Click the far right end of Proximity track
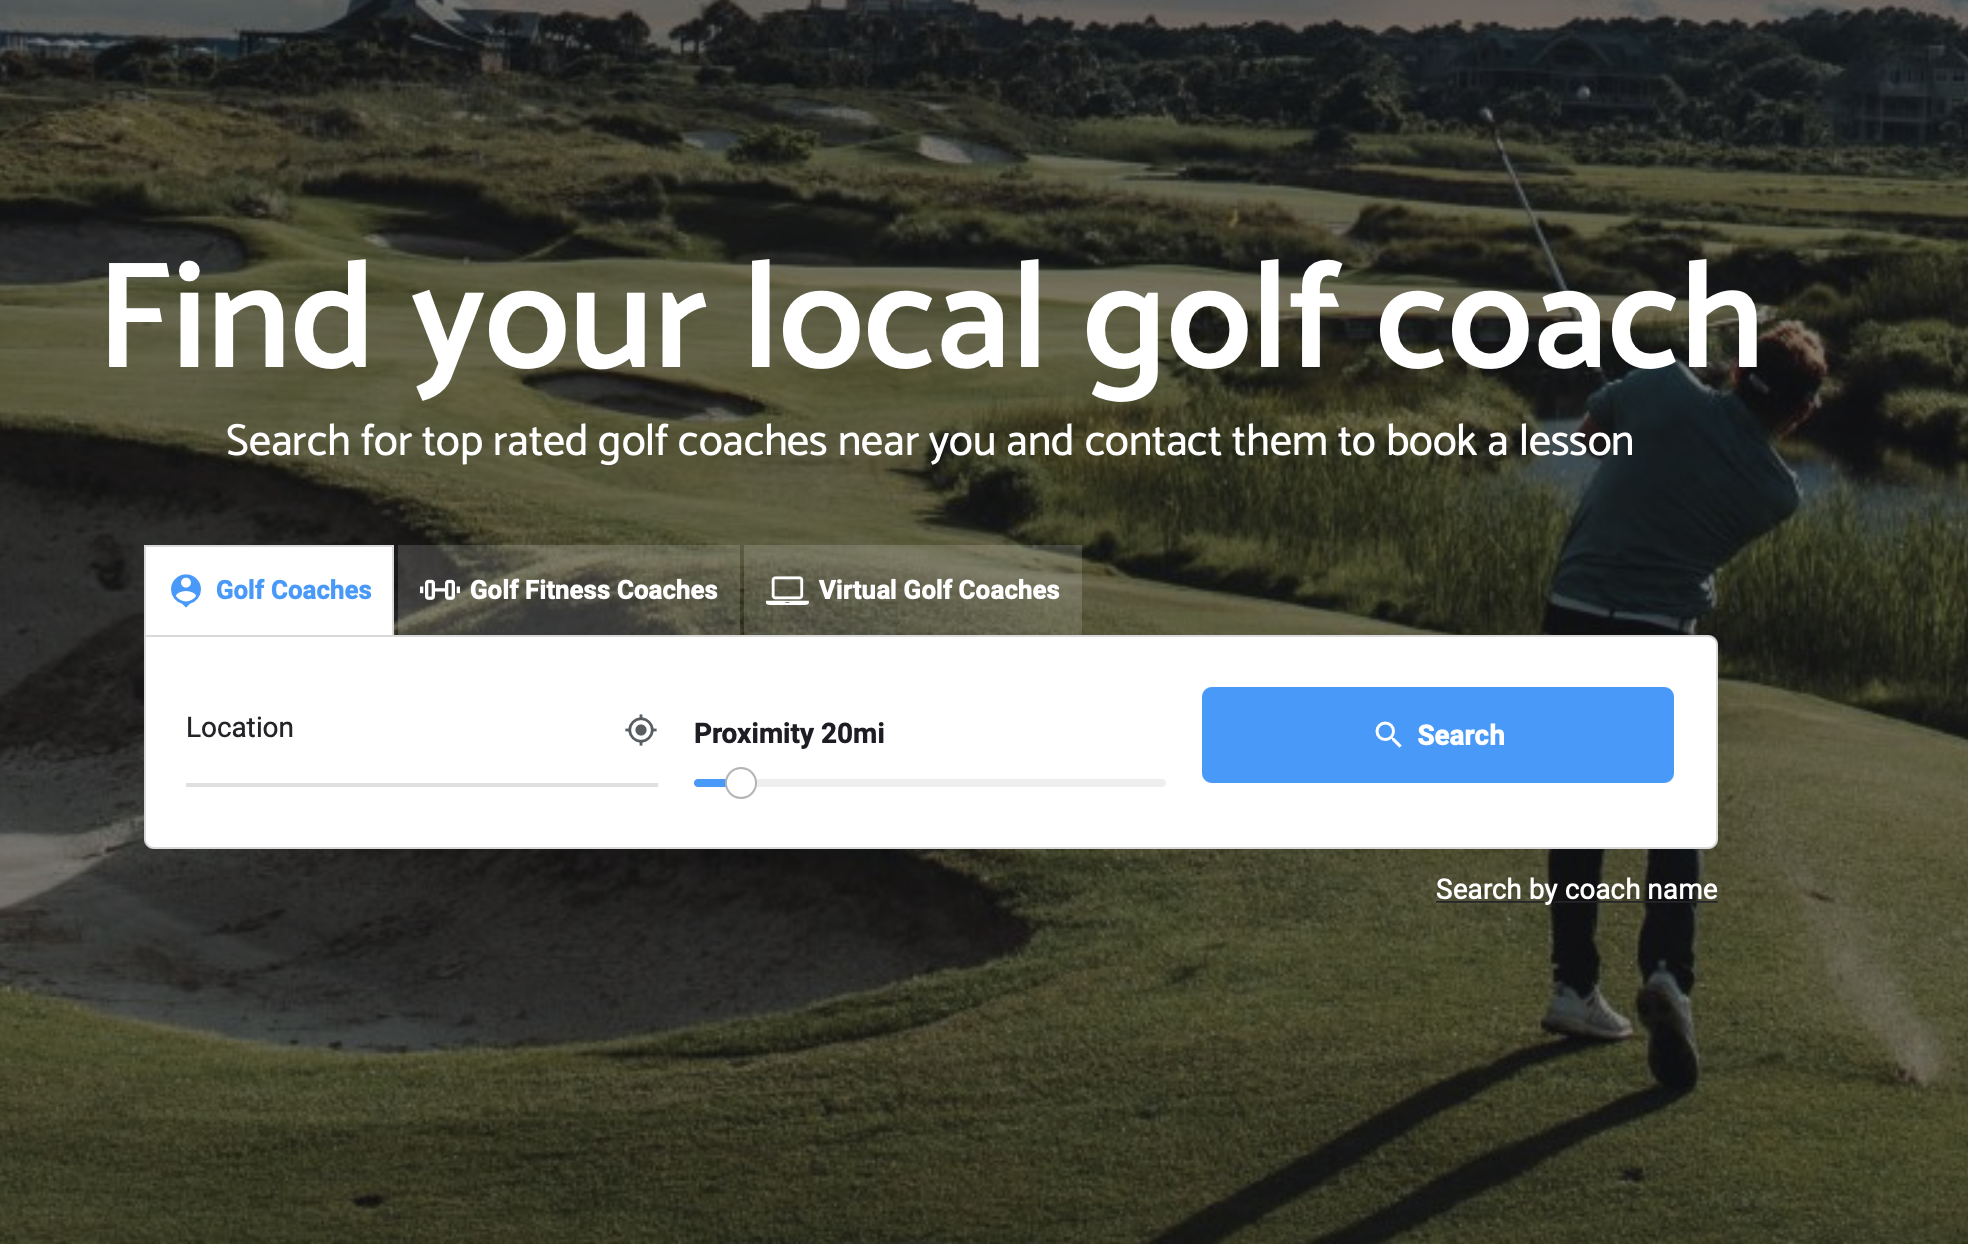1968x1244 pixels. 1162,783
